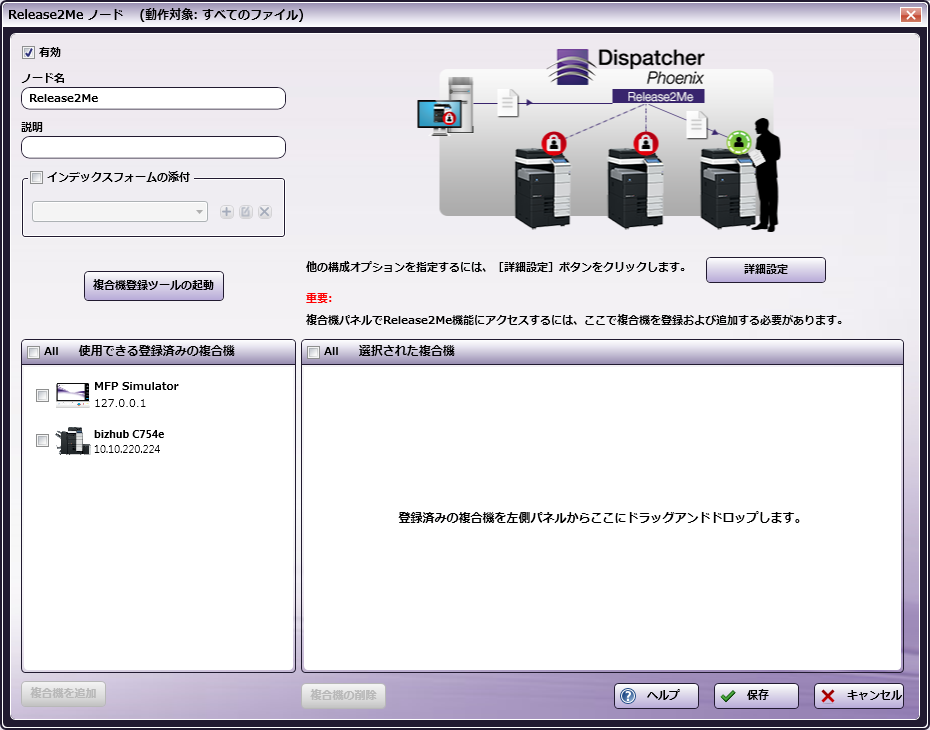The width and height of the screenshot is (930, 730).
Task: Click the Dispatcher Phoenix logo
Action: [626, 67]
